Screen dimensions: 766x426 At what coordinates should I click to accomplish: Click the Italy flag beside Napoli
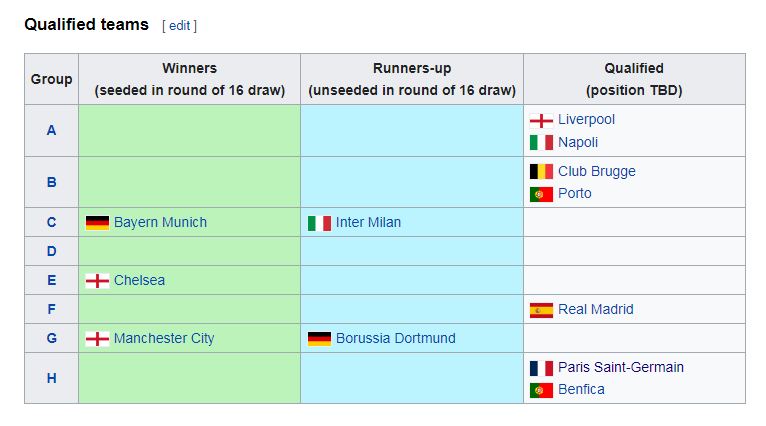click(x=541, y=143)
